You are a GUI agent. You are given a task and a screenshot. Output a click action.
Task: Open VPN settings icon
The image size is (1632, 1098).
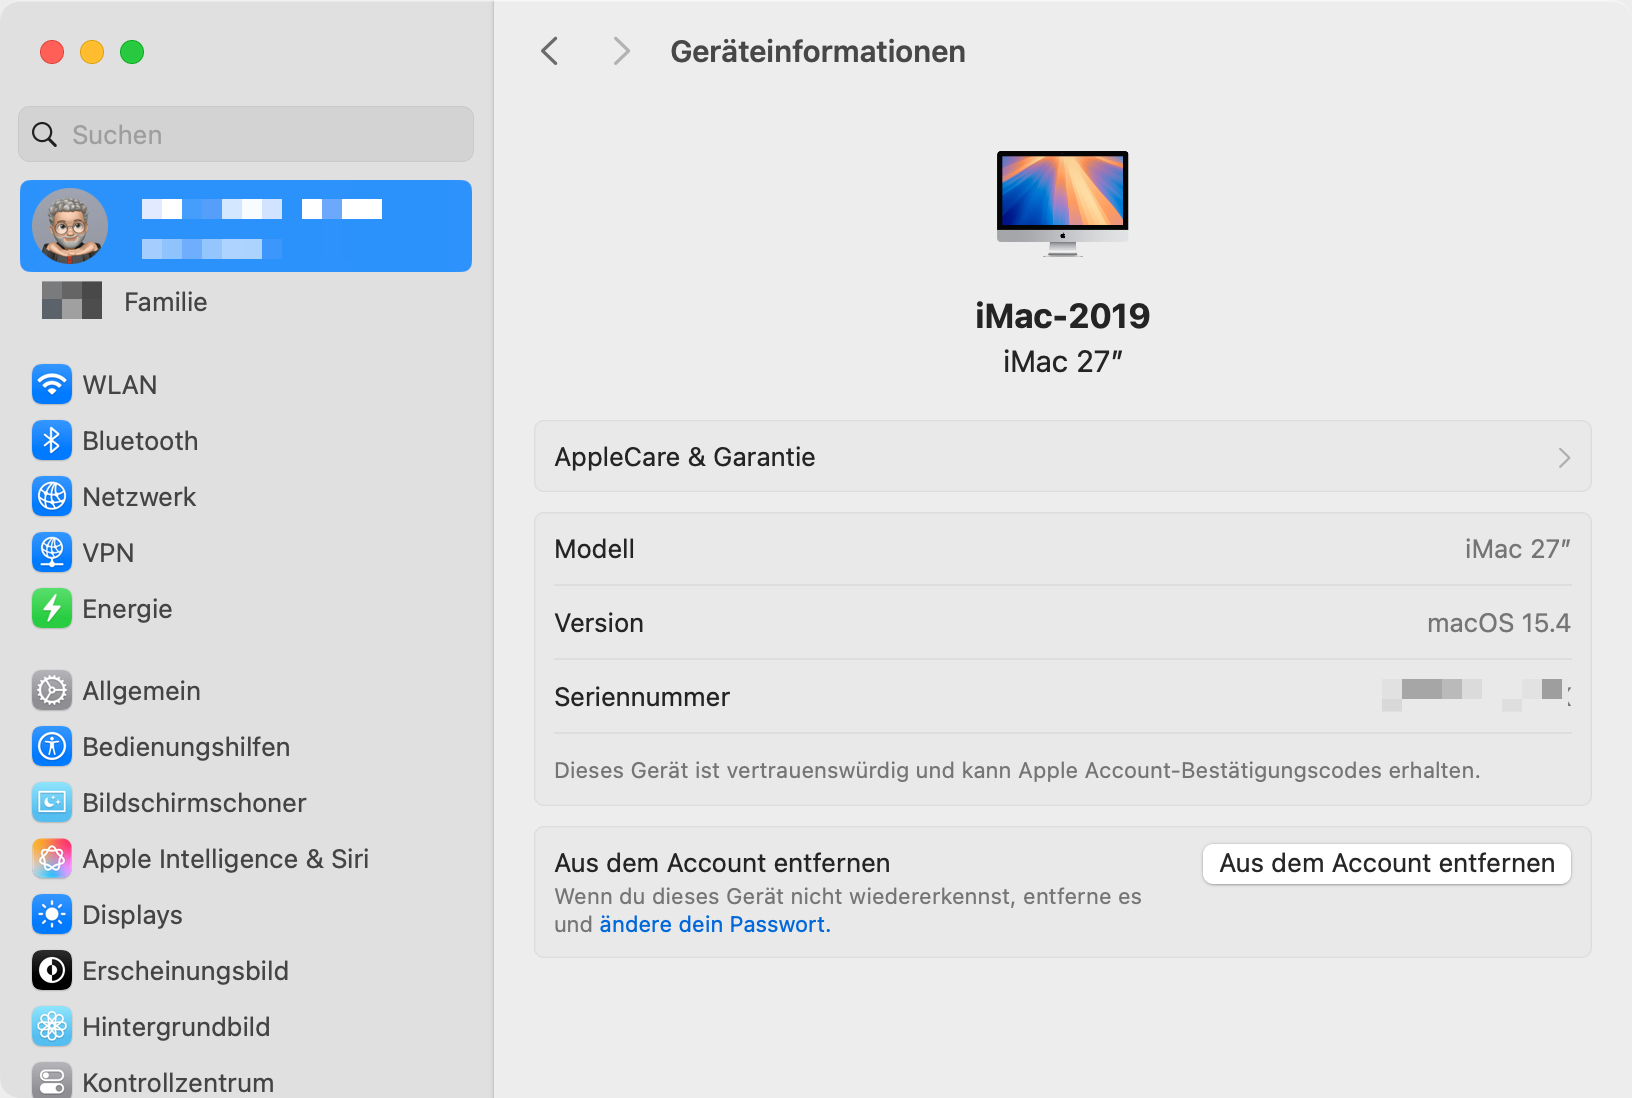[x=52, y=552]
